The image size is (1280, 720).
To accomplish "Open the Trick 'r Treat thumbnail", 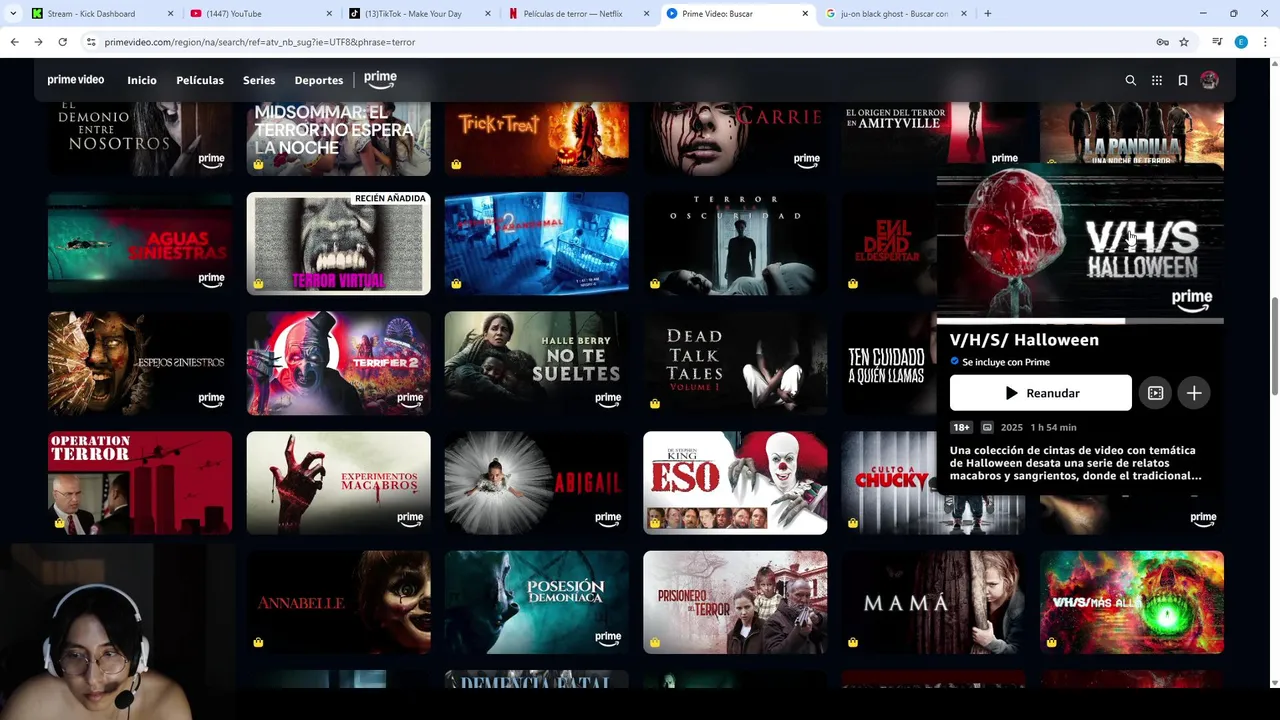I will click(x=536, y=137).
